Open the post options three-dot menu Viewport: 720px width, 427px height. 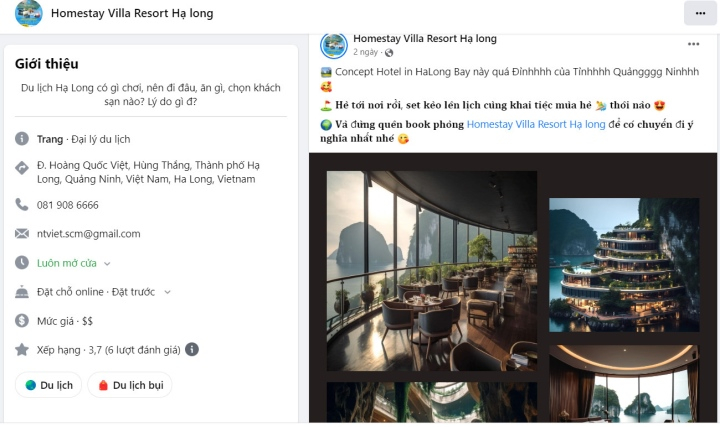point(693,44)
